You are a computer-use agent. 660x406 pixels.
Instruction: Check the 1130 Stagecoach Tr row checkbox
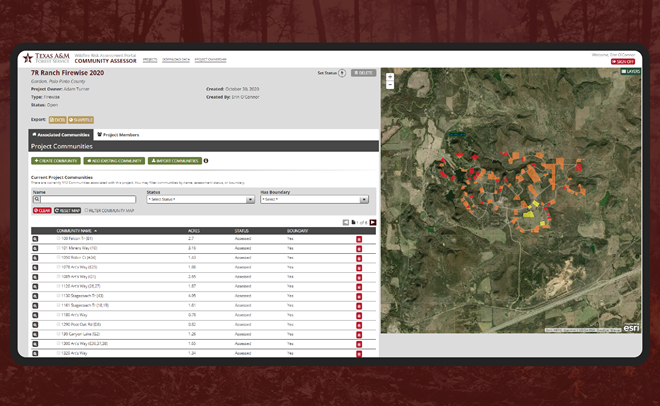[x=59, y=296]
